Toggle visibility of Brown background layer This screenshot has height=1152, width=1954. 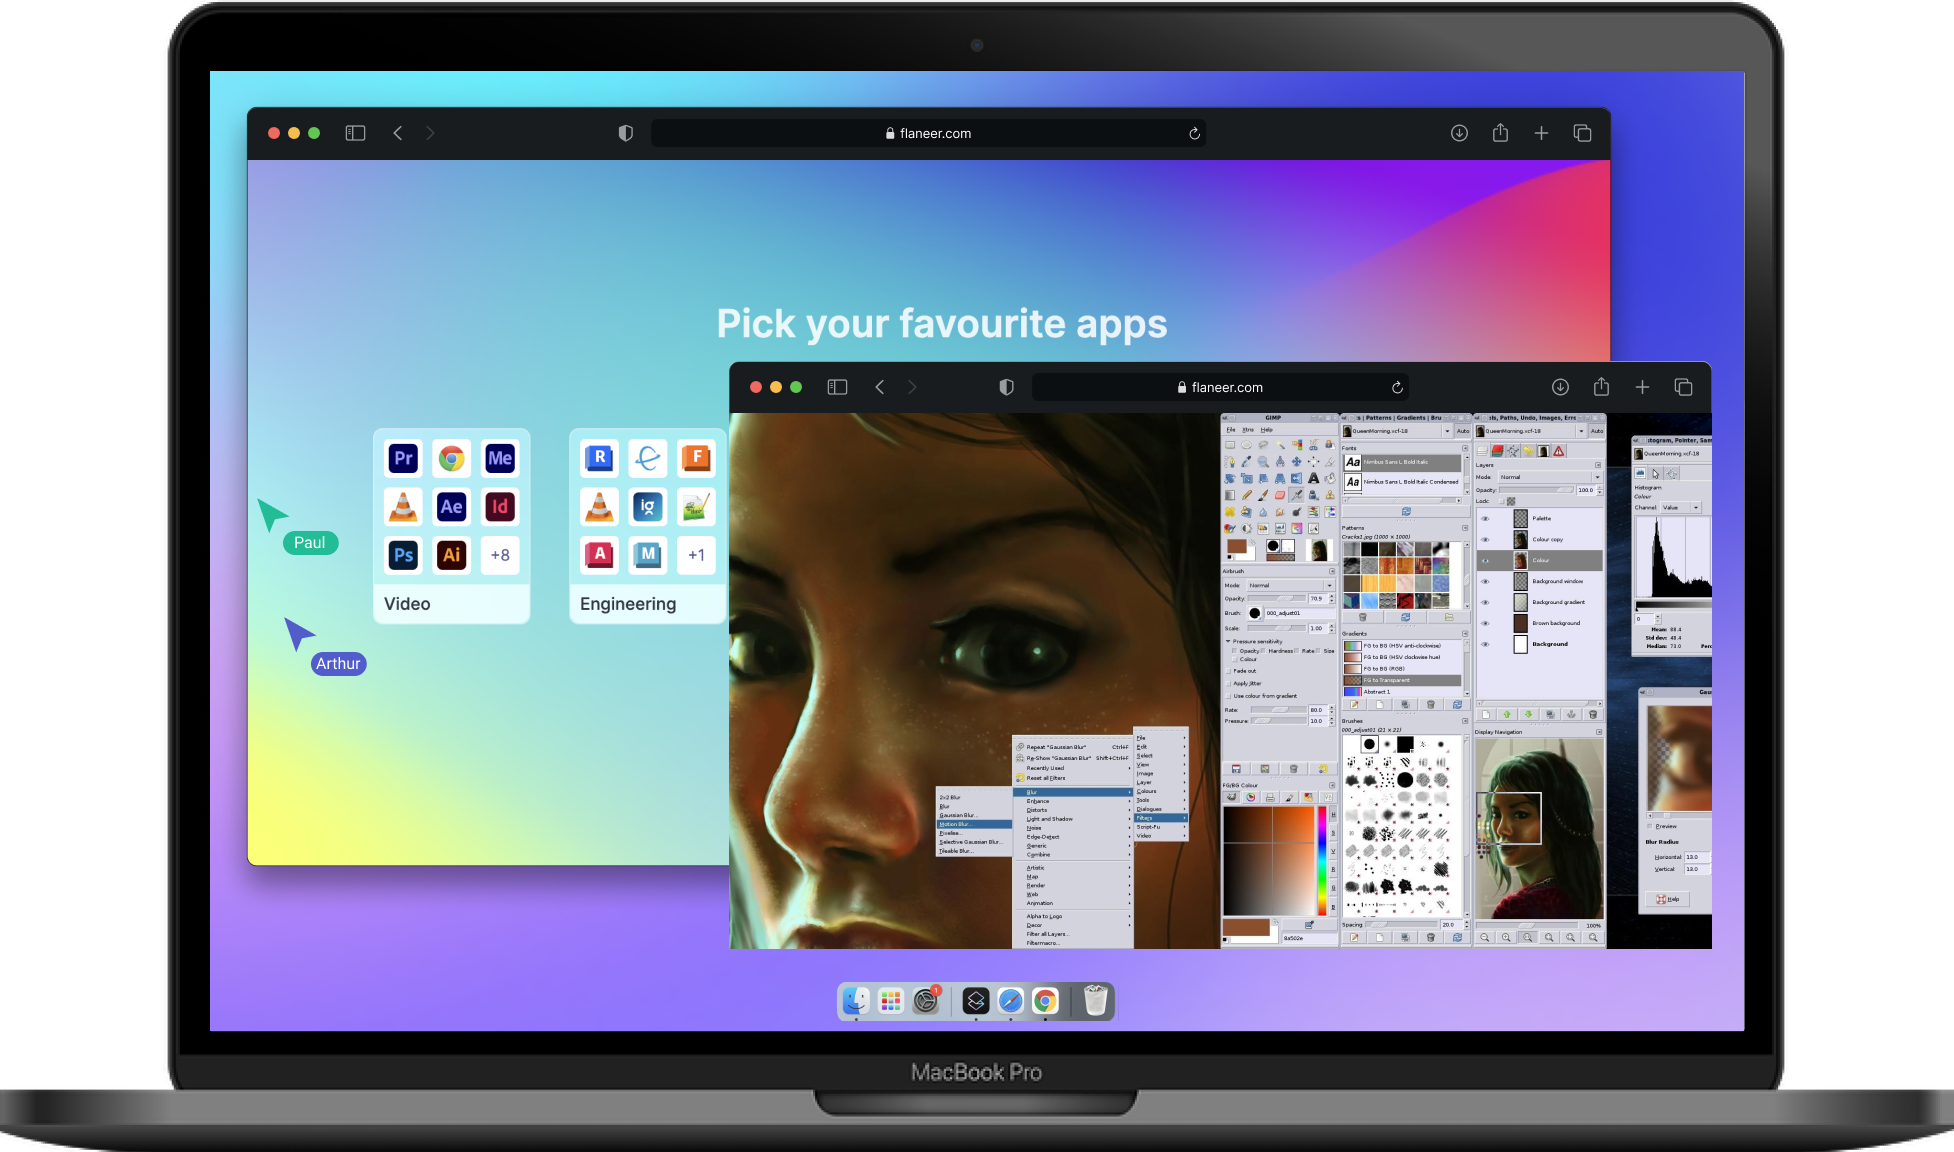point(1485,623)
